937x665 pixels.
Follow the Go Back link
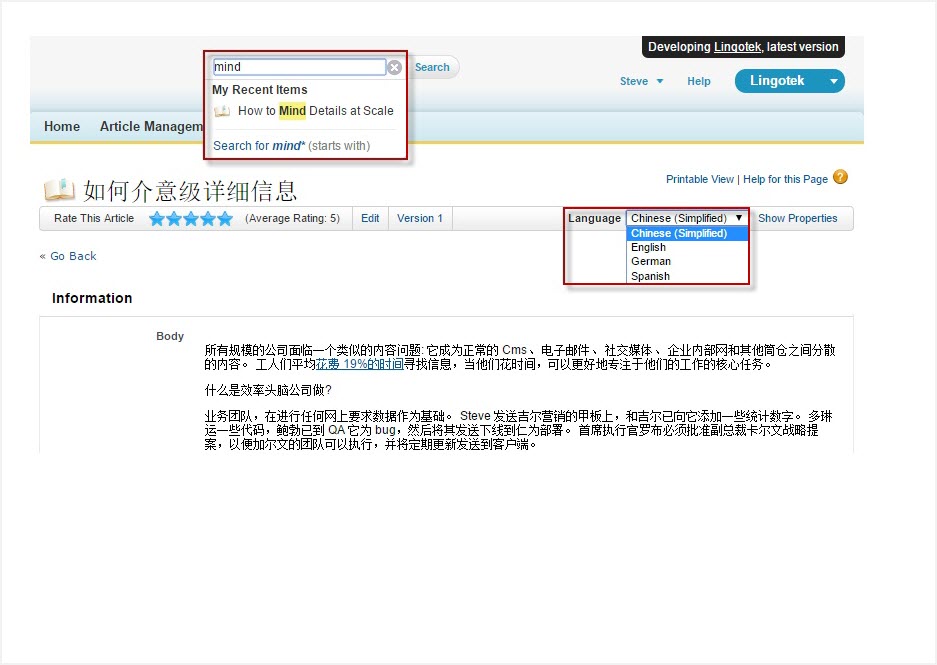[68, 256]
